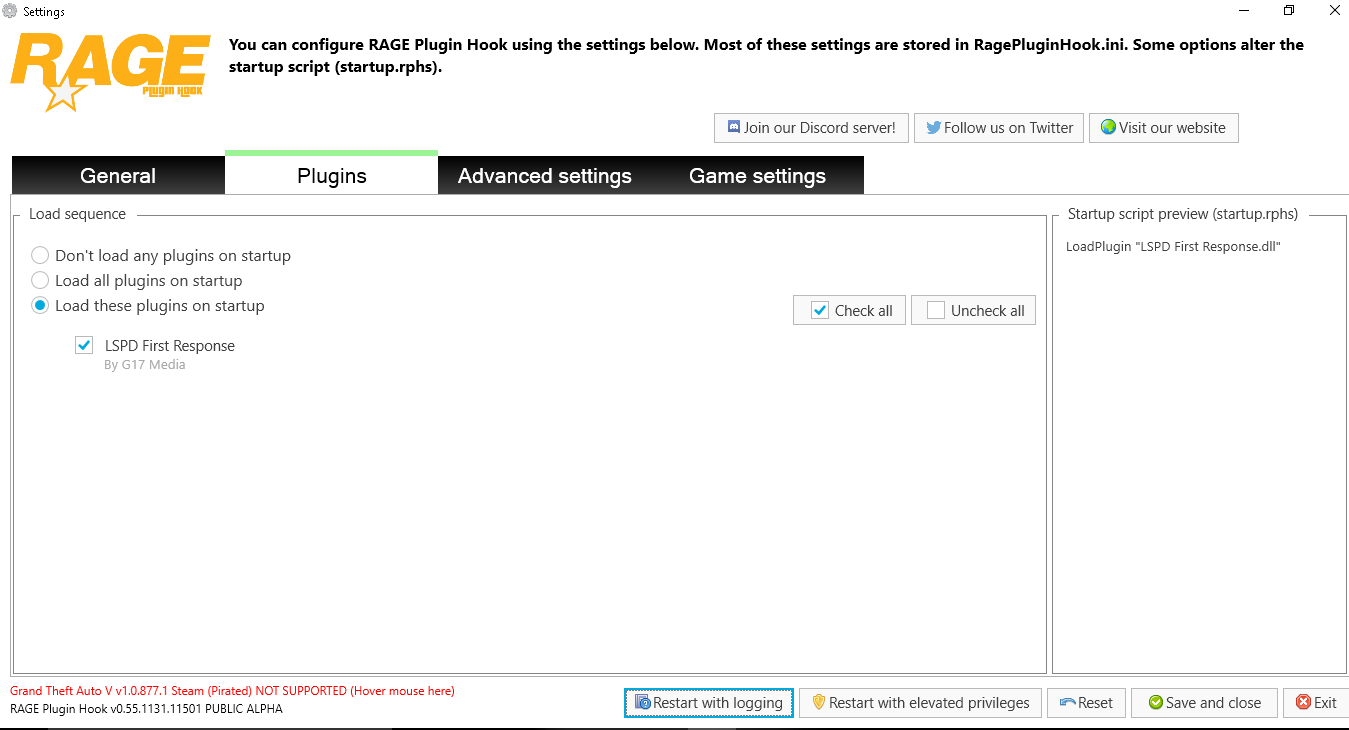Visit the website via the globe button
Viewport: 1349px width, 730px height.
coord(1163,128)
